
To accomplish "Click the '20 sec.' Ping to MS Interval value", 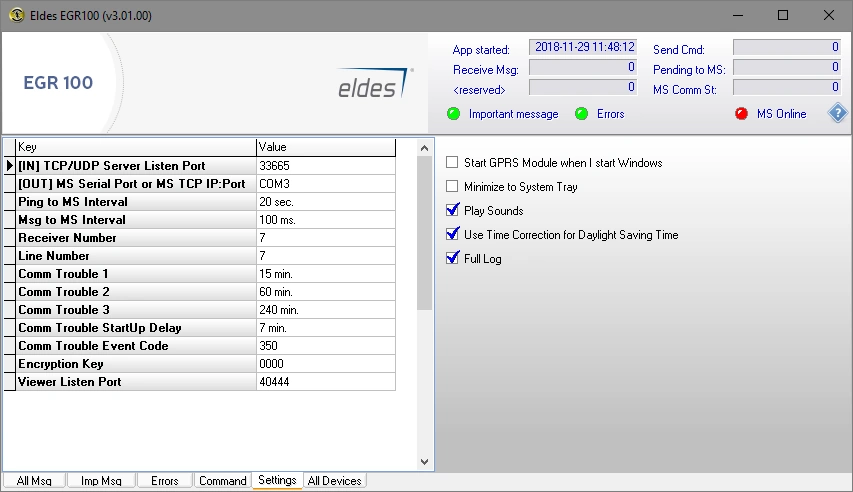I will coord(326,201).
